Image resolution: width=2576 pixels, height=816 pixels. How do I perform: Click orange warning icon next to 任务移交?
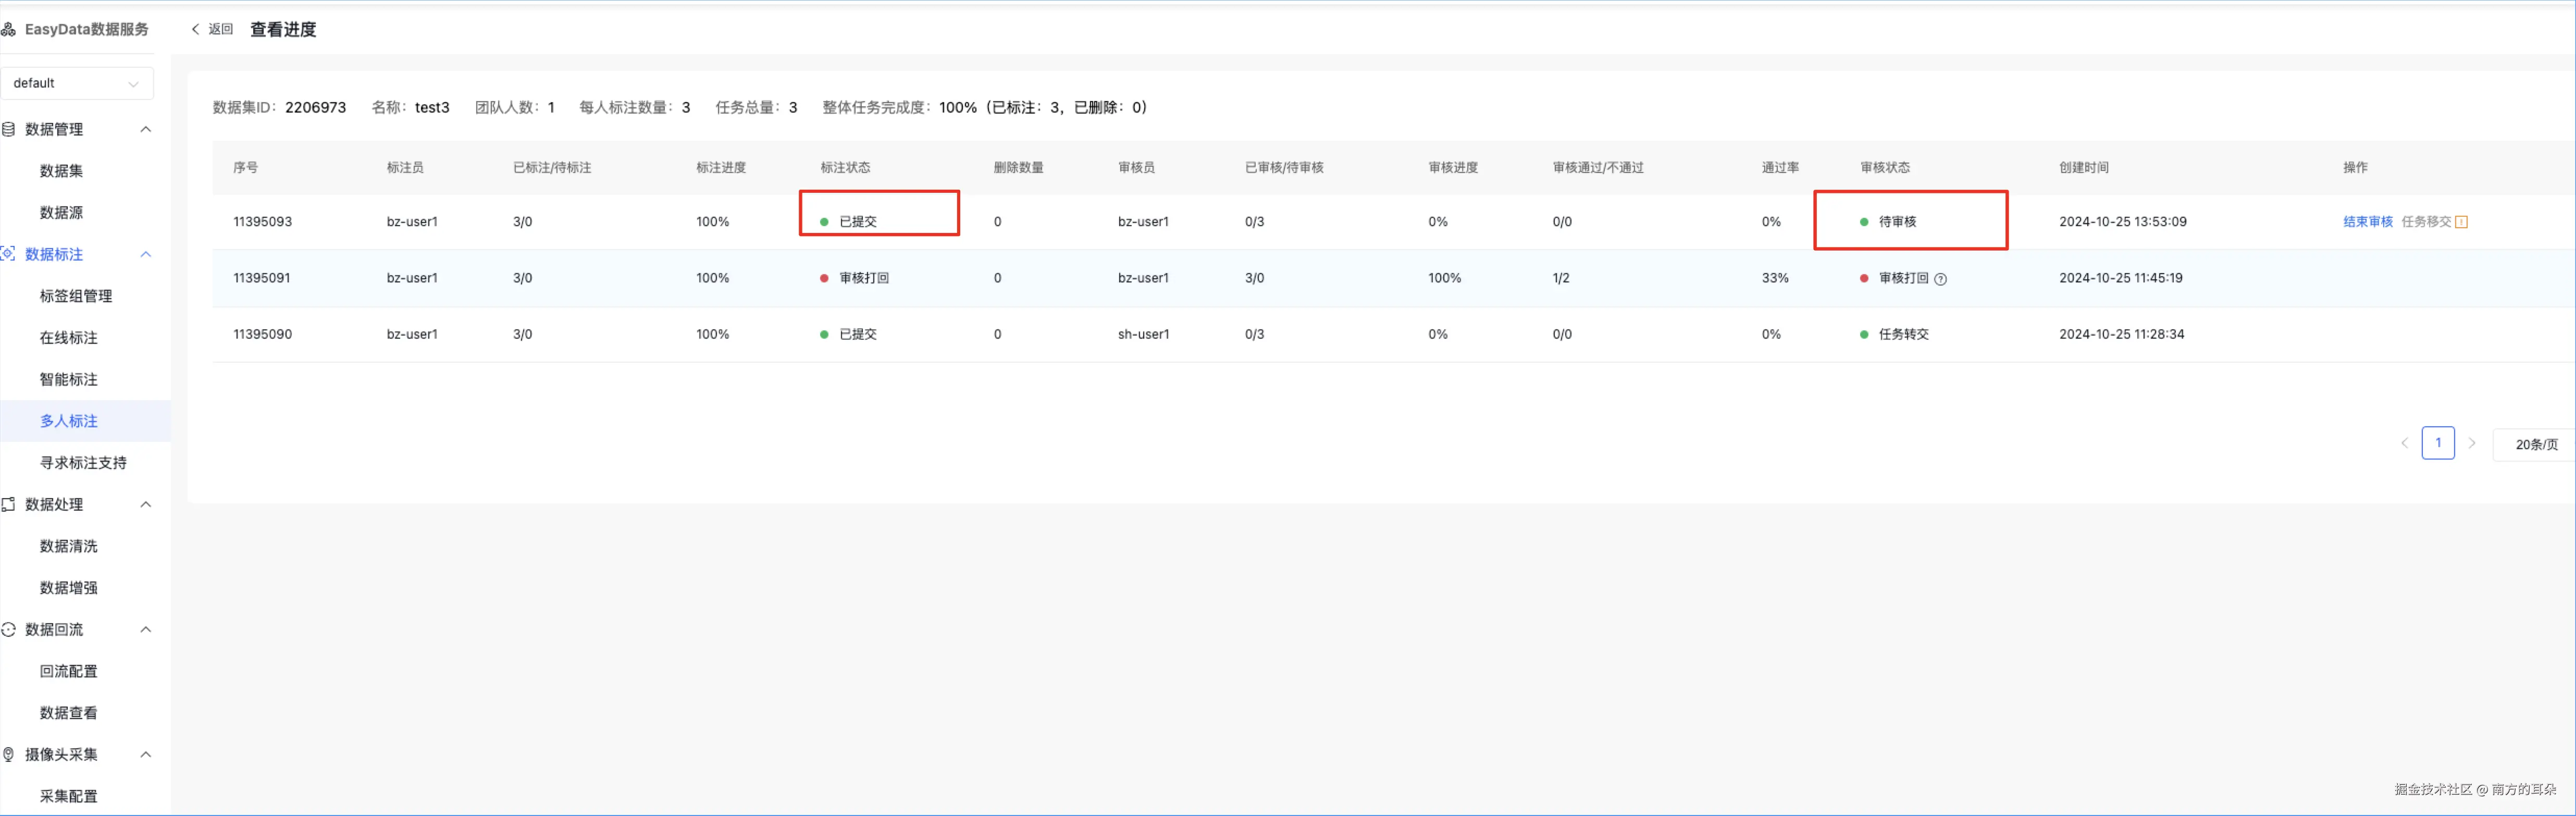(2461, 222)
